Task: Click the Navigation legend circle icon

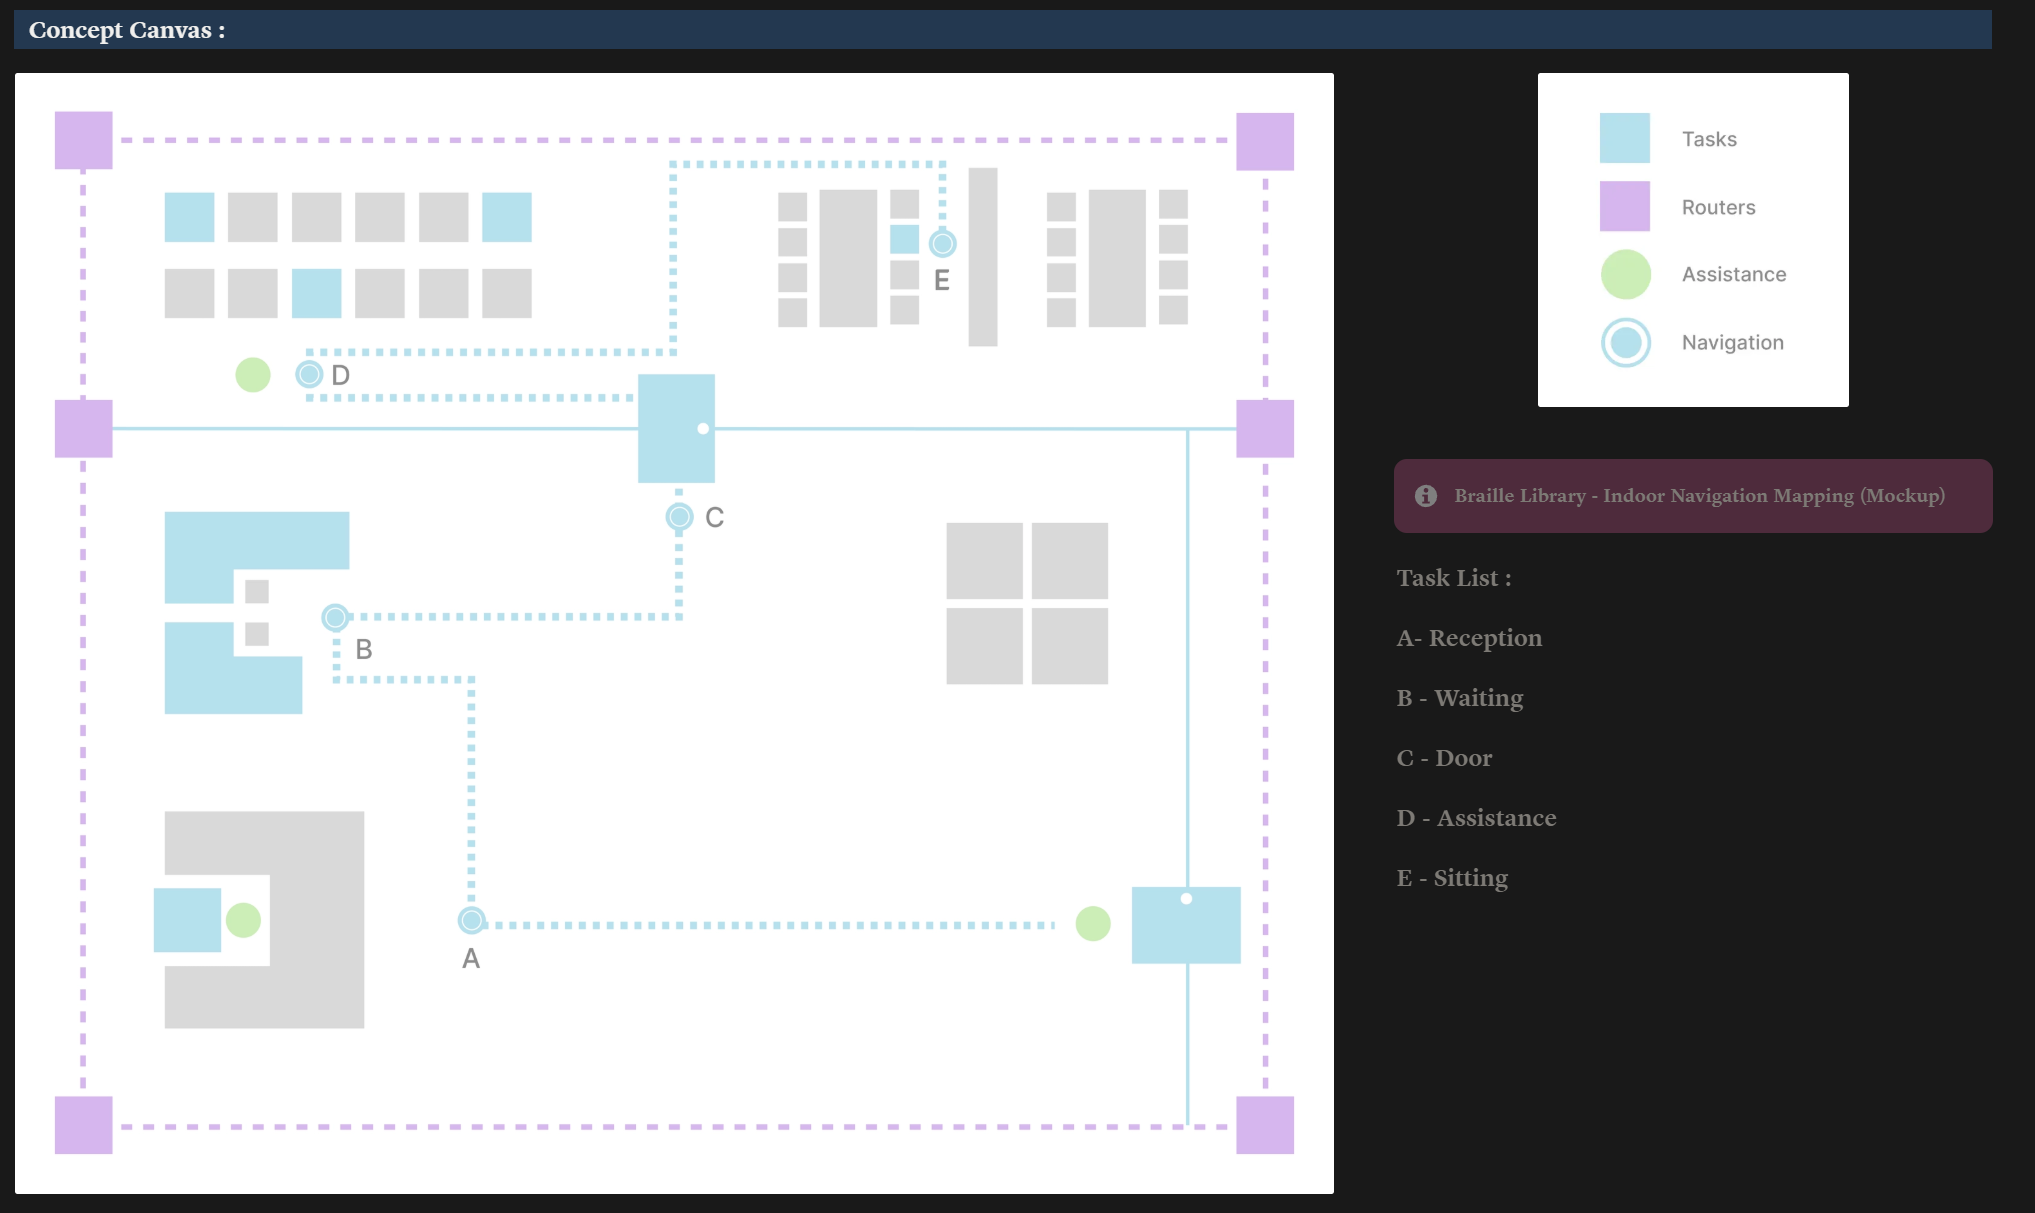Action: point(1626,342)
